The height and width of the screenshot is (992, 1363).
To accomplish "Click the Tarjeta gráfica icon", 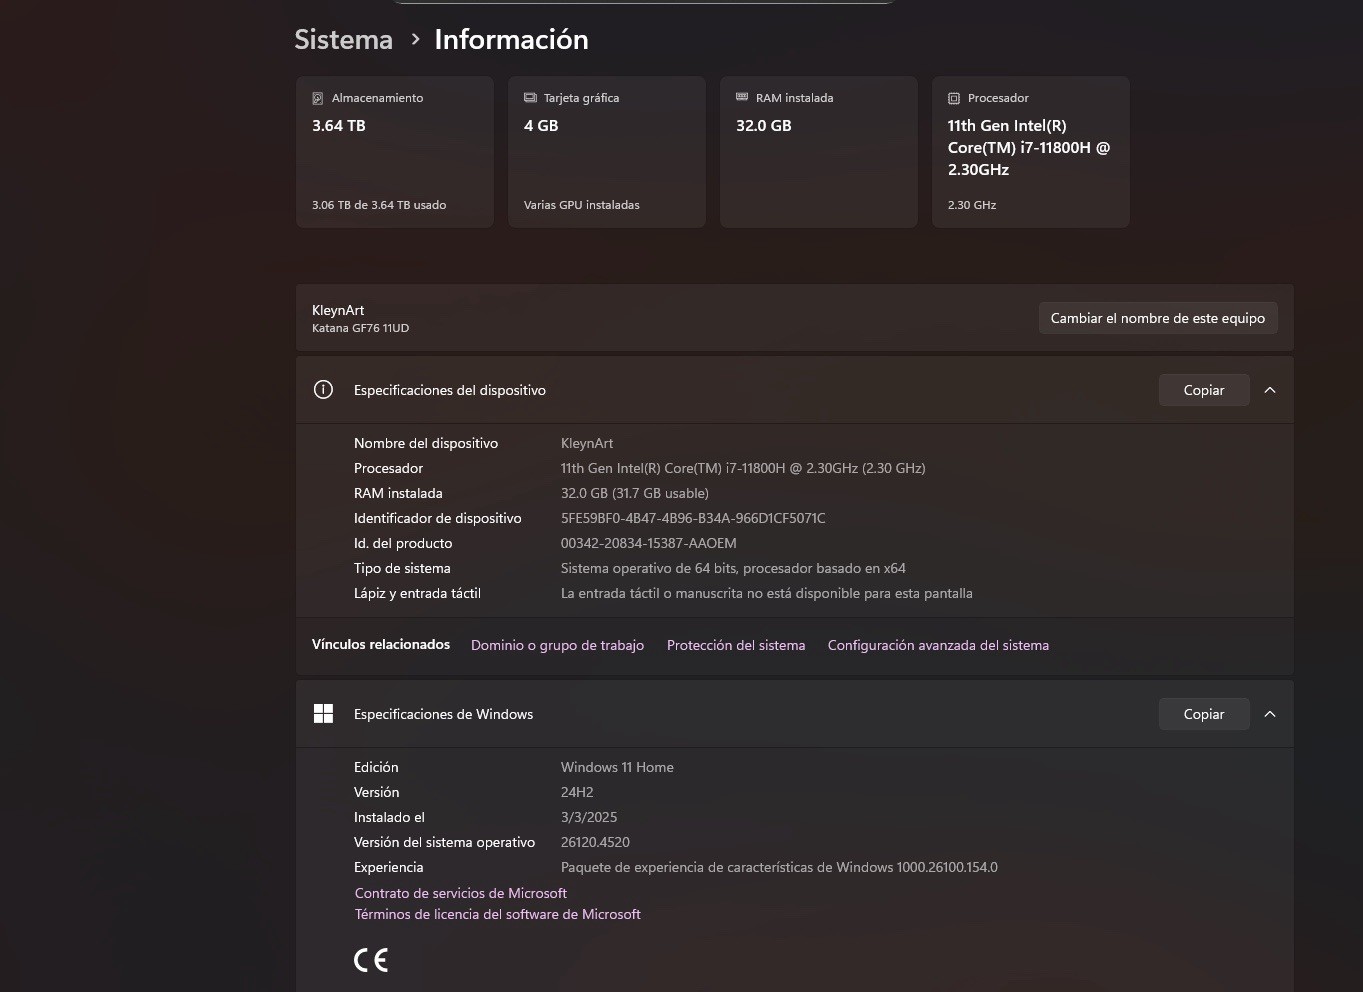I will tap(530, 98).
